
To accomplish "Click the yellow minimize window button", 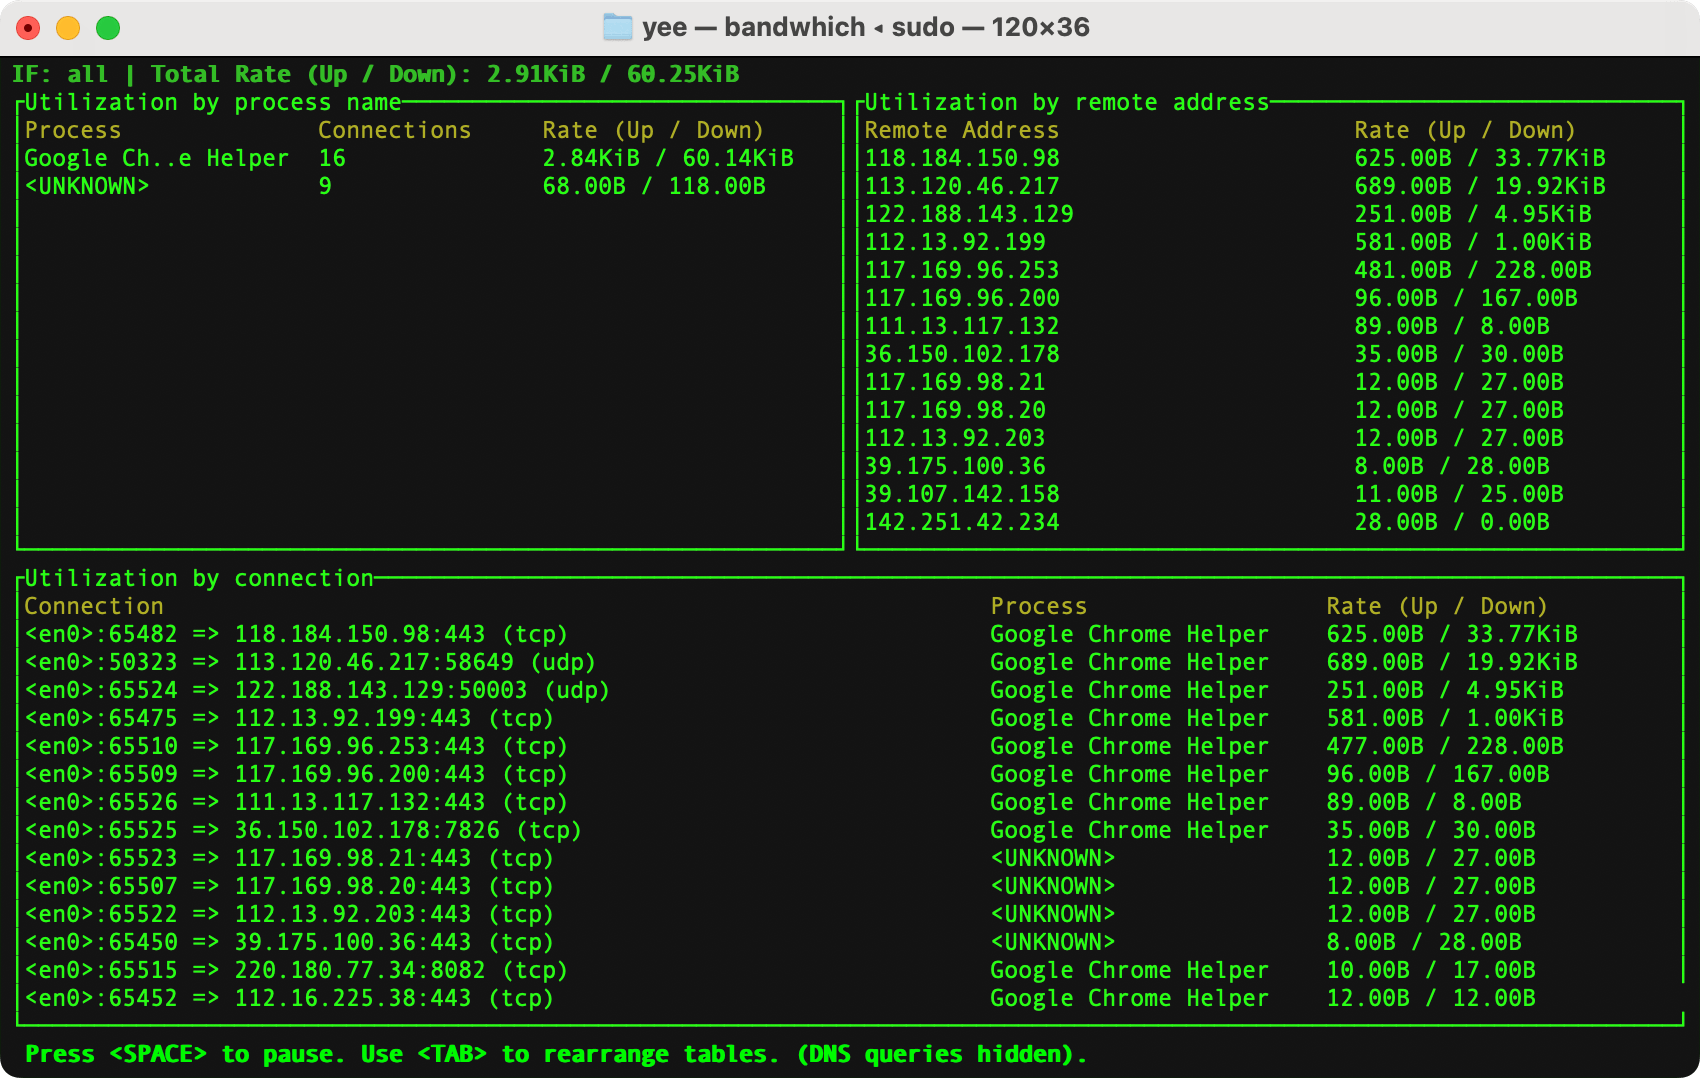I will [x=68, y=28].
